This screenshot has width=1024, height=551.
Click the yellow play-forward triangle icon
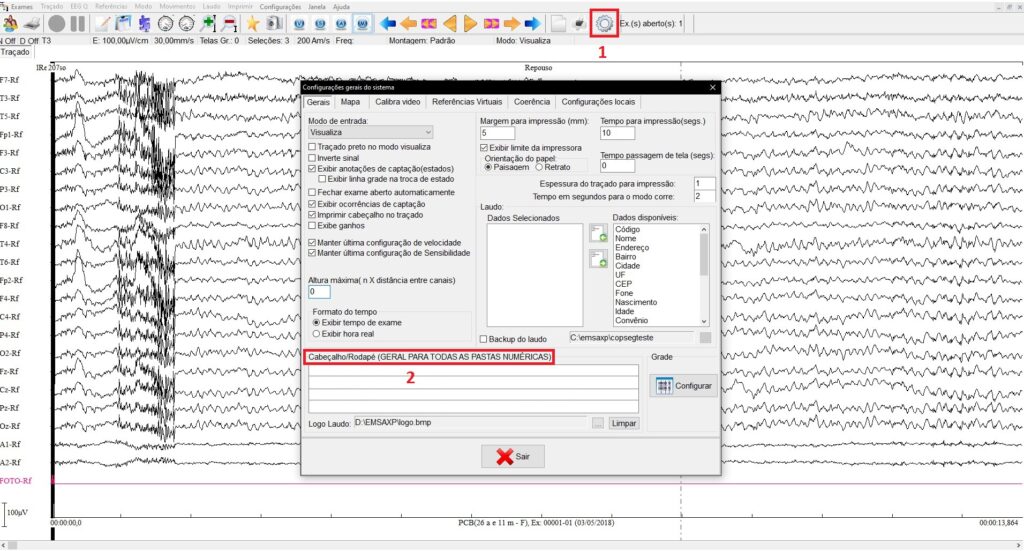pos(471,22)
